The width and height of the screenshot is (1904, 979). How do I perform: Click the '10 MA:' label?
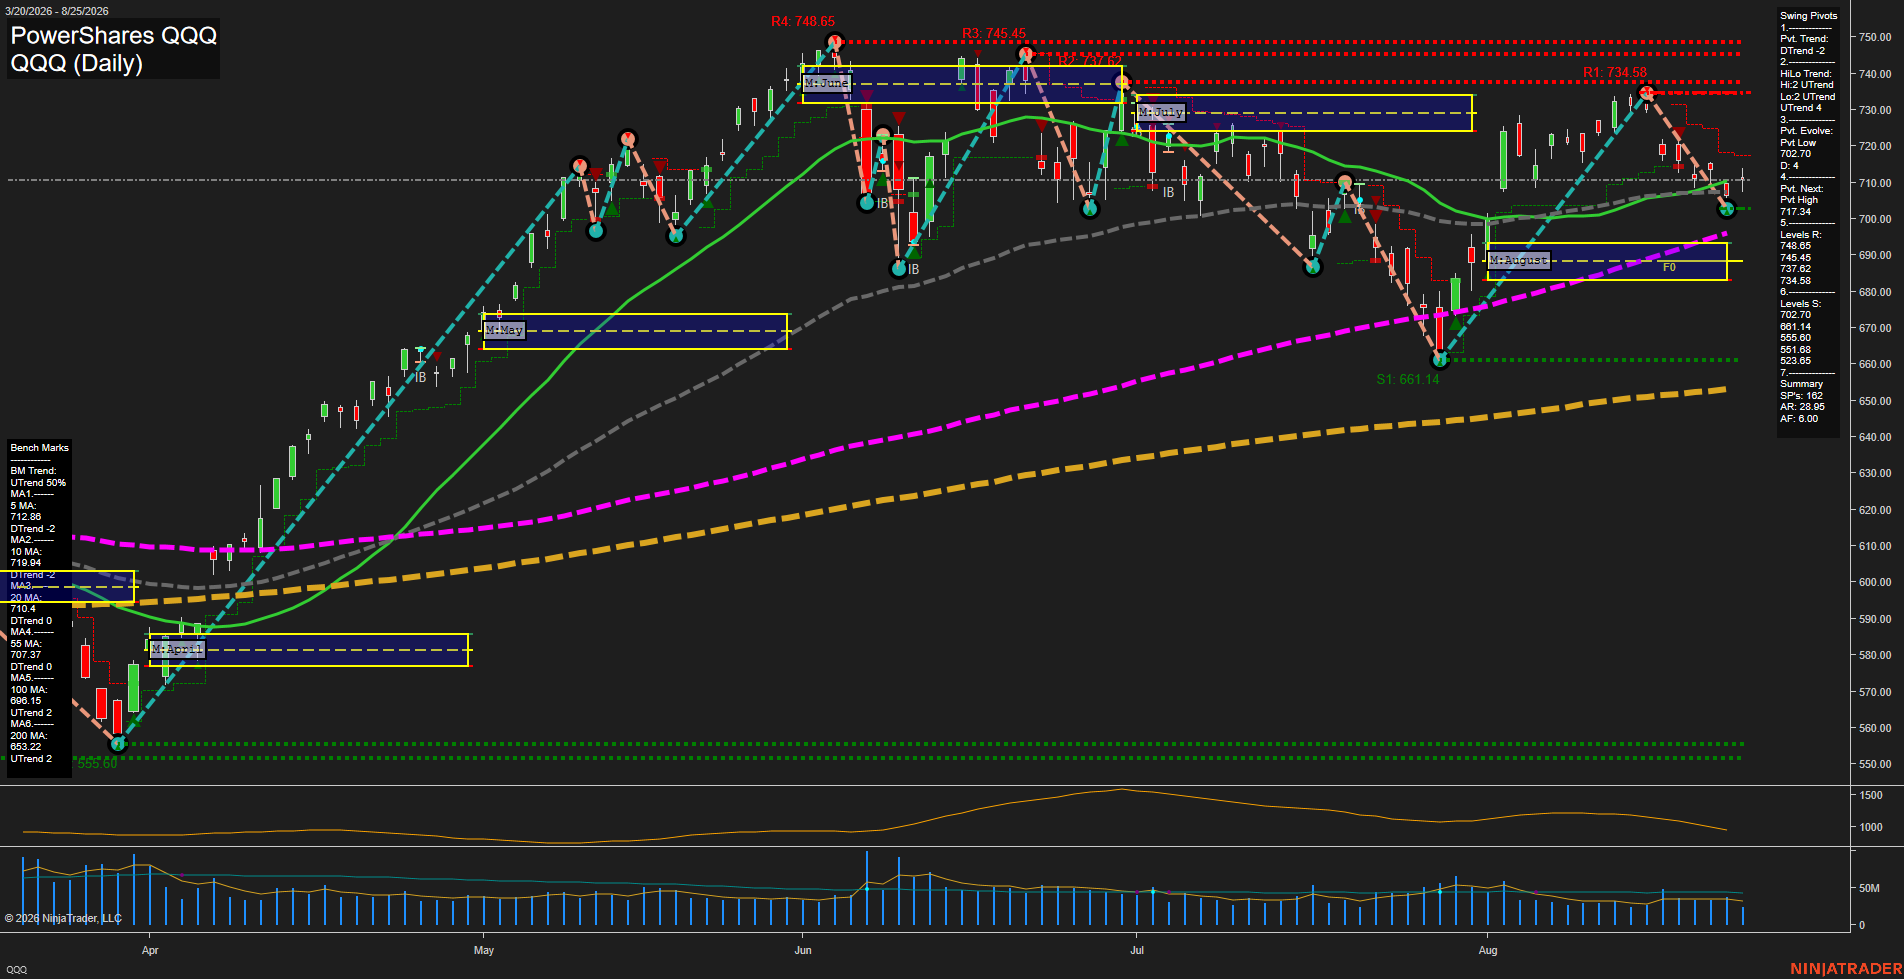pyautogui.click(x=26, y=552)
